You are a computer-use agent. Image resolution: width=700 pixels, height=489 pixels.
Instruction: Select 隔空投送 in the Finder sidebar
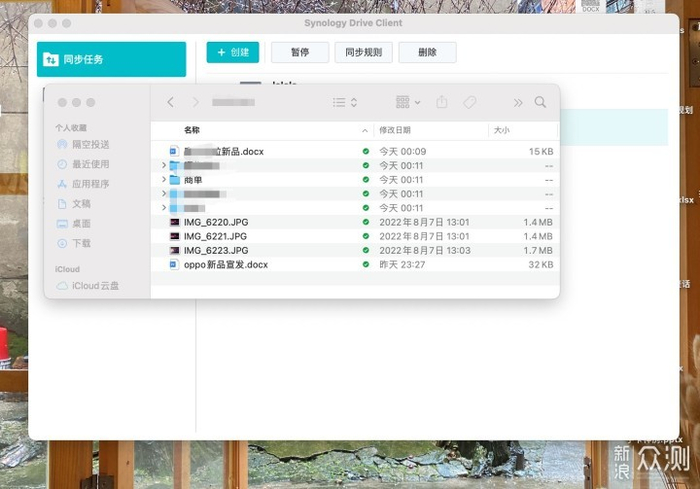83,144
